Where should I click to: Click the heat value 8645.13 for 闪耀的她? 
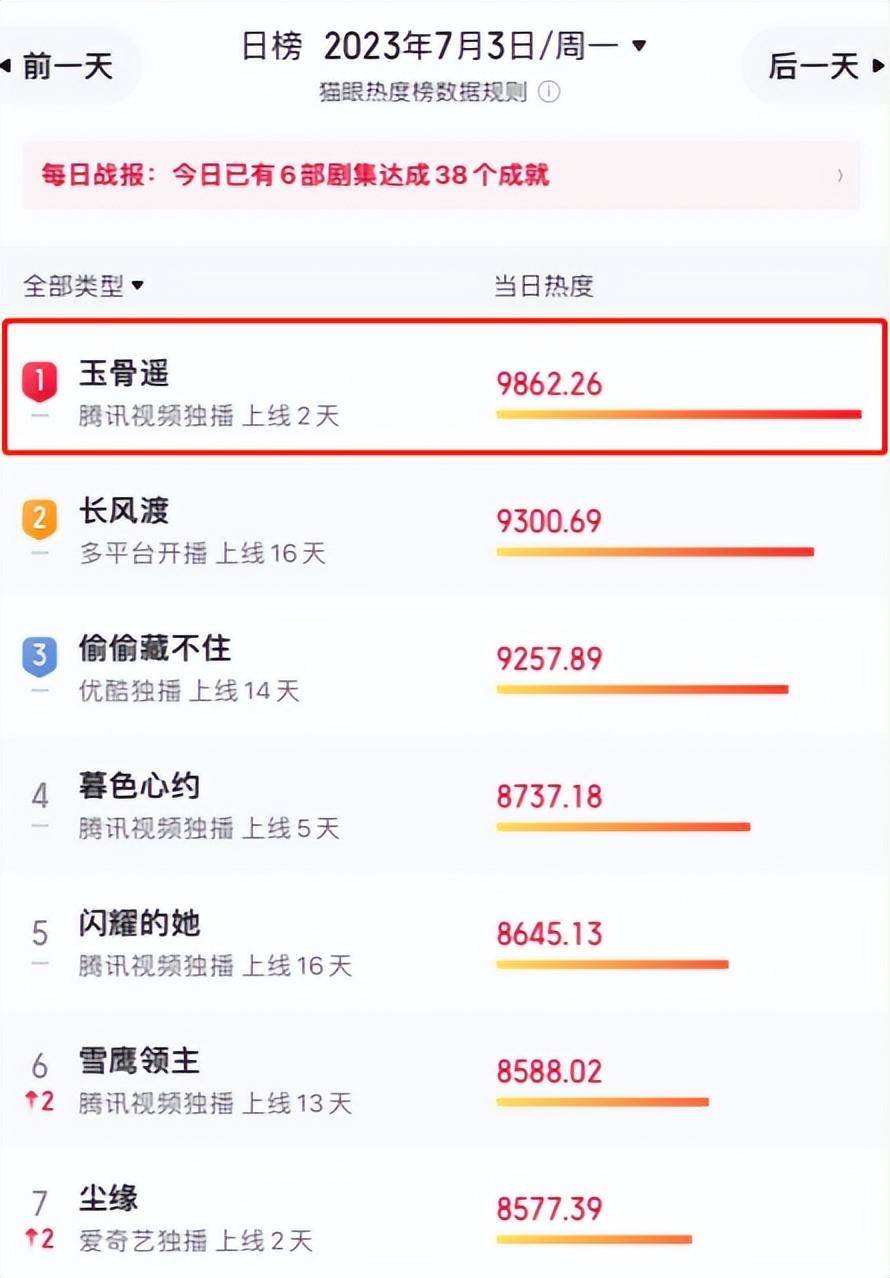click(x=549, y=934)
